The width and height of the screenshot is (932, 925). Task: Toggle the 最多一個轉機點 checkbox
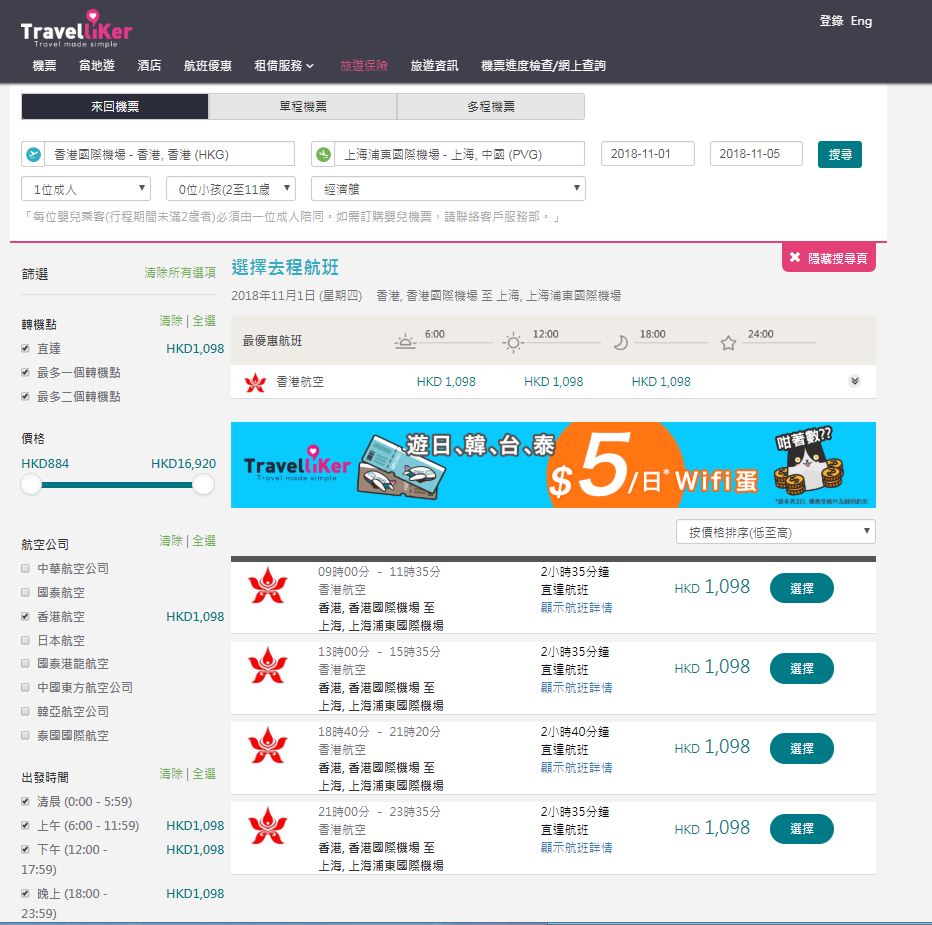pyautogui.click(x=25, y=372)
